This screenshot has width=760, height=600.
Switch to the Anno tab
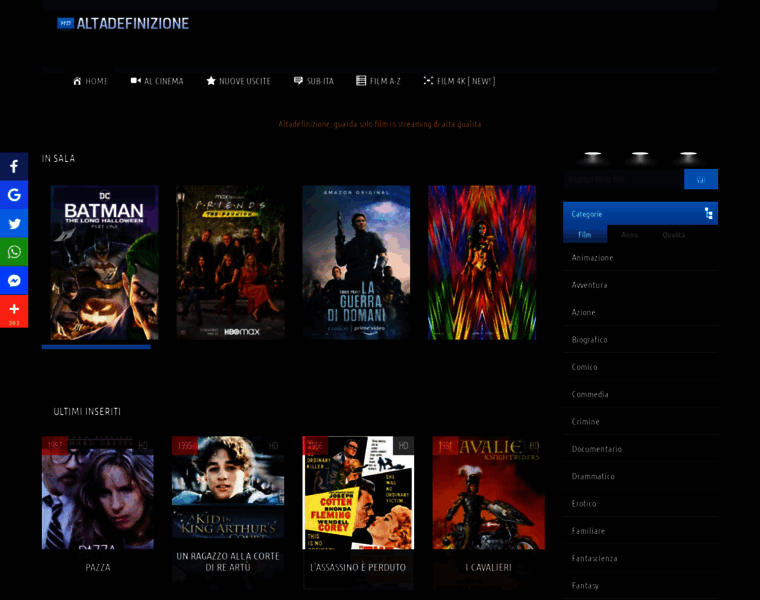tap(629, 235)
